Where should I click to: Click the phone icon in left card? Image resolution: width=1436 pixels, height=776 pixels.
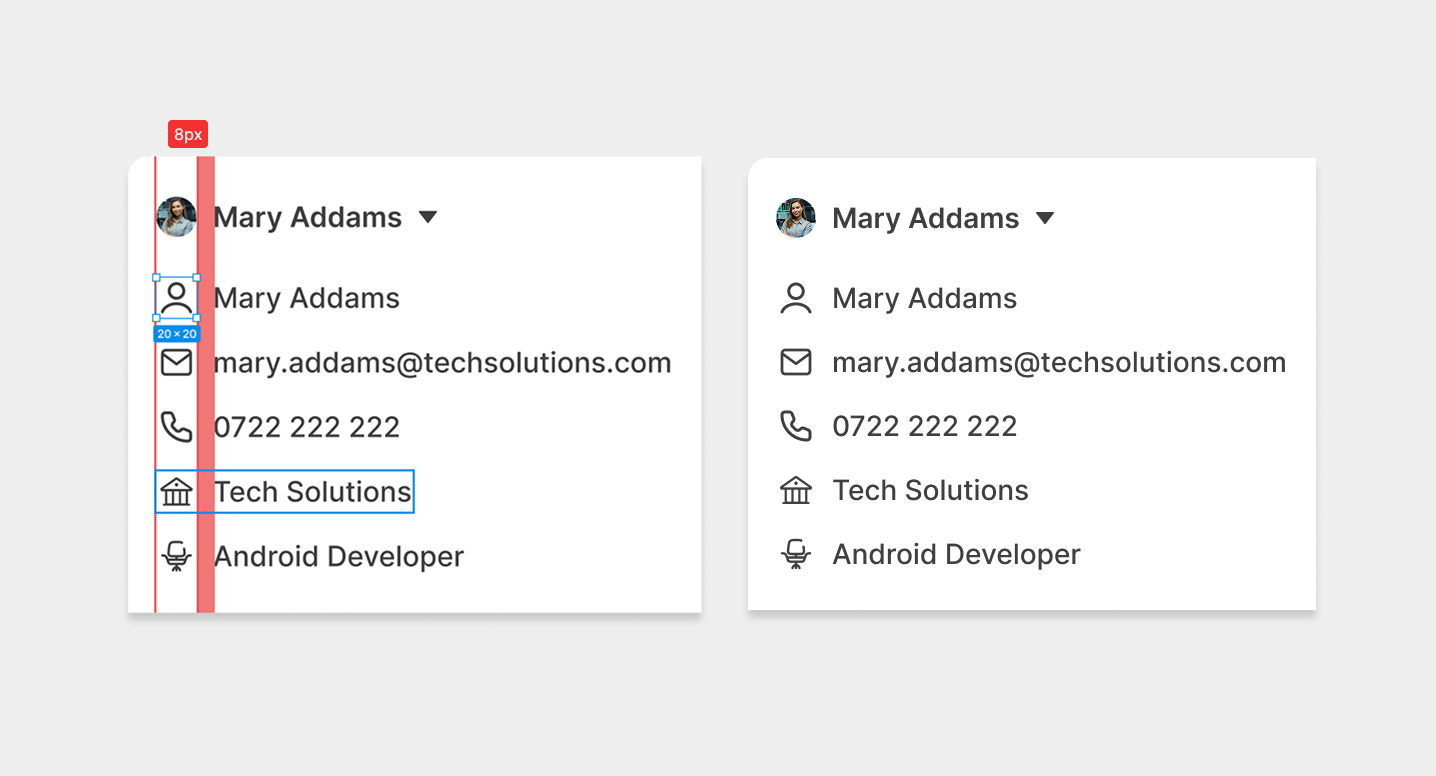coord(176,427)
